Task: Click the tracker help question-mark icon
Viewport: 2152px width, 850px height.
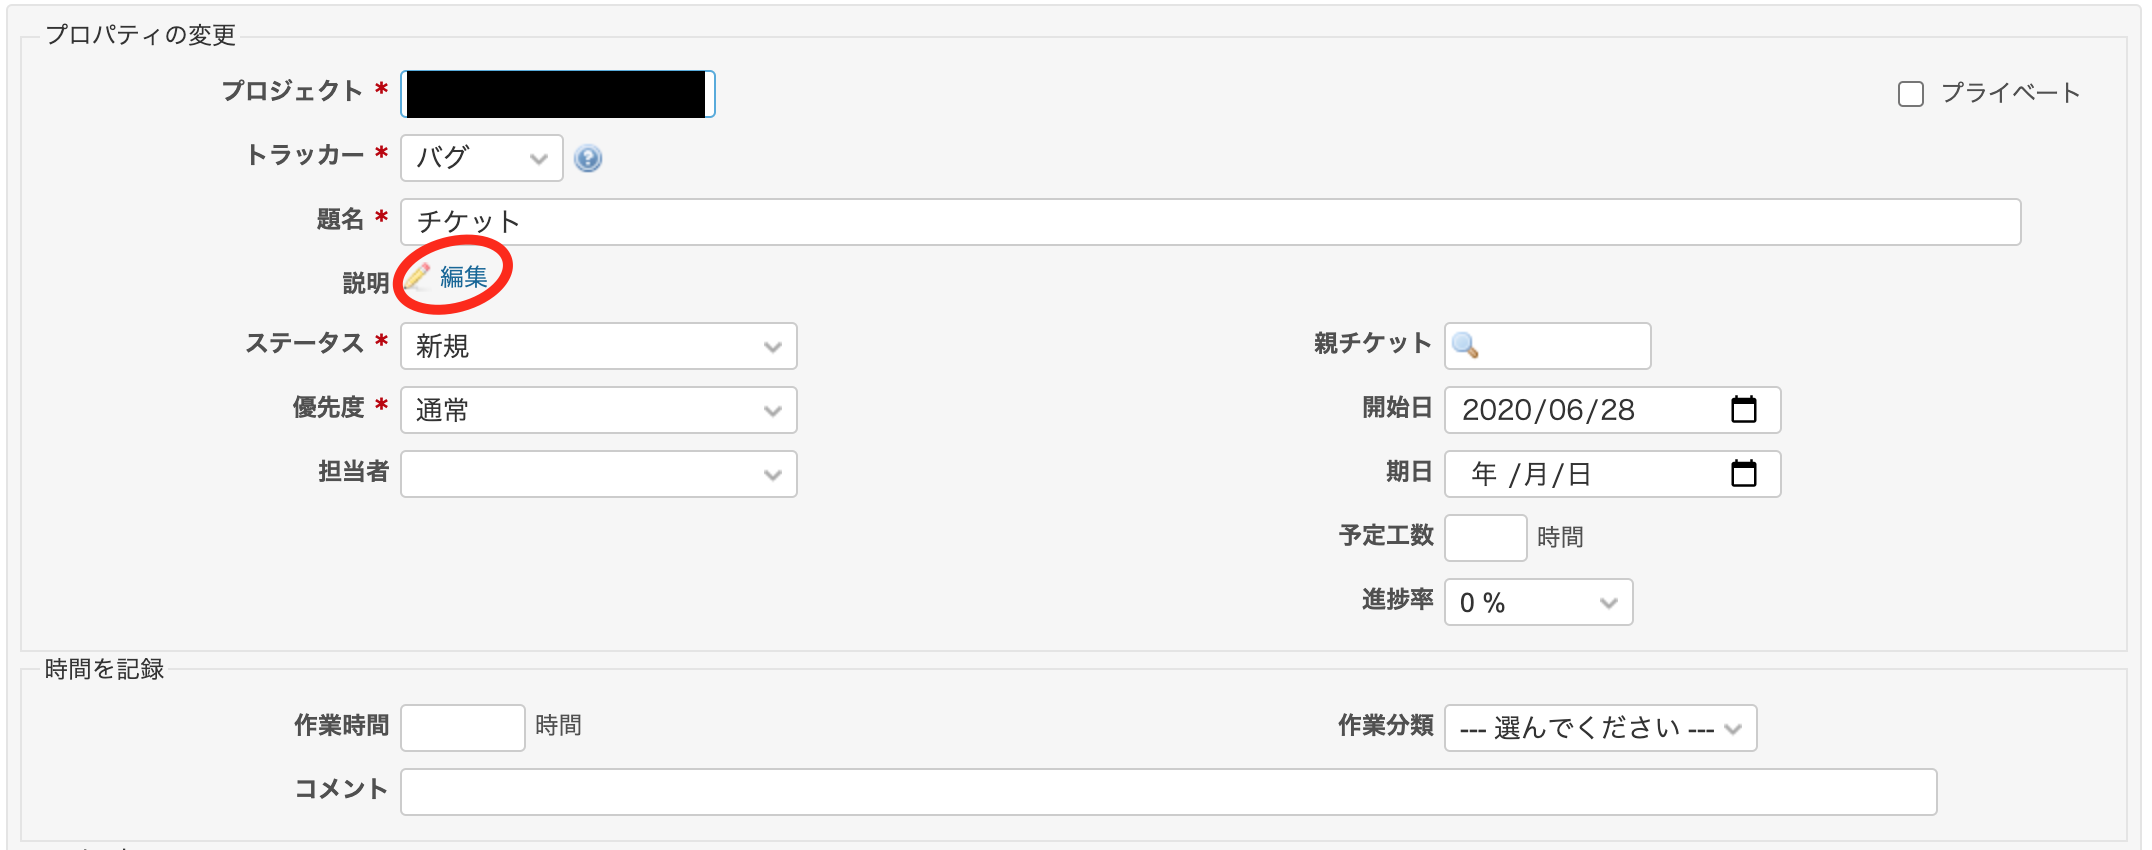Action: coord(588,158)
